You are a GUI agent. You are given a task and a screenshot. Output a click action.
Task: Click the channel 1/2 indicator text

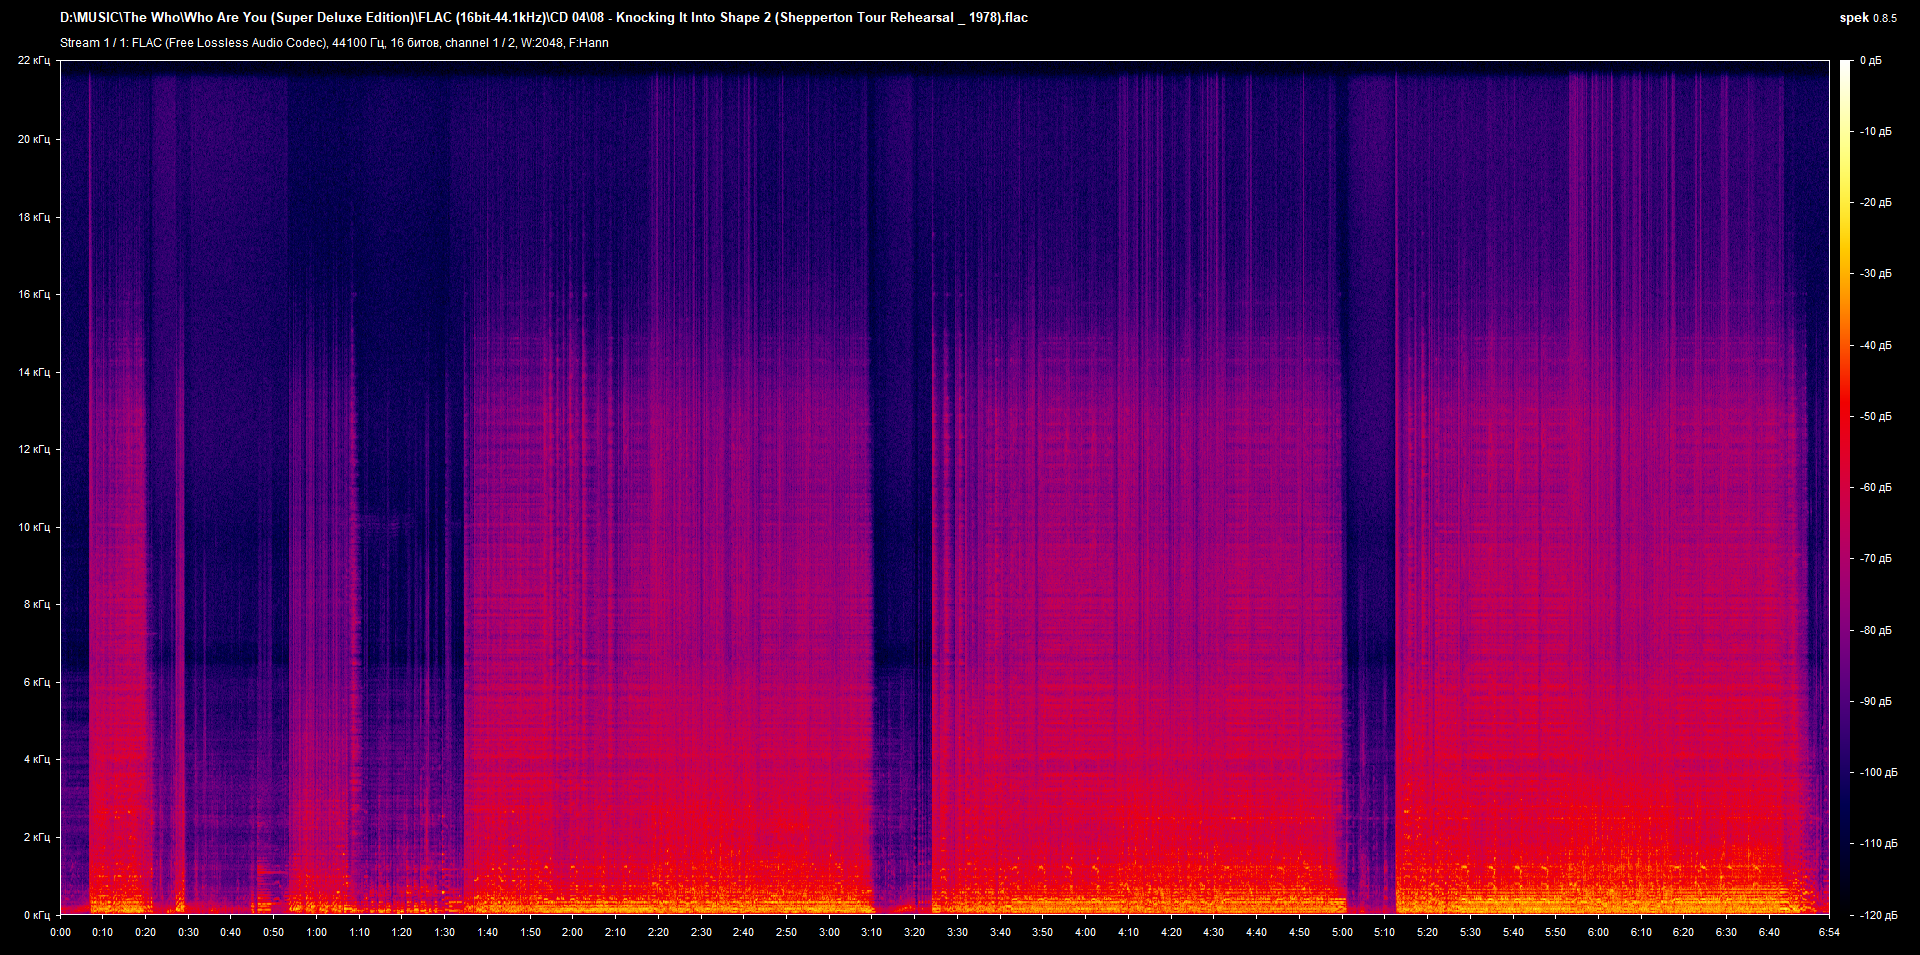point(479,43)
